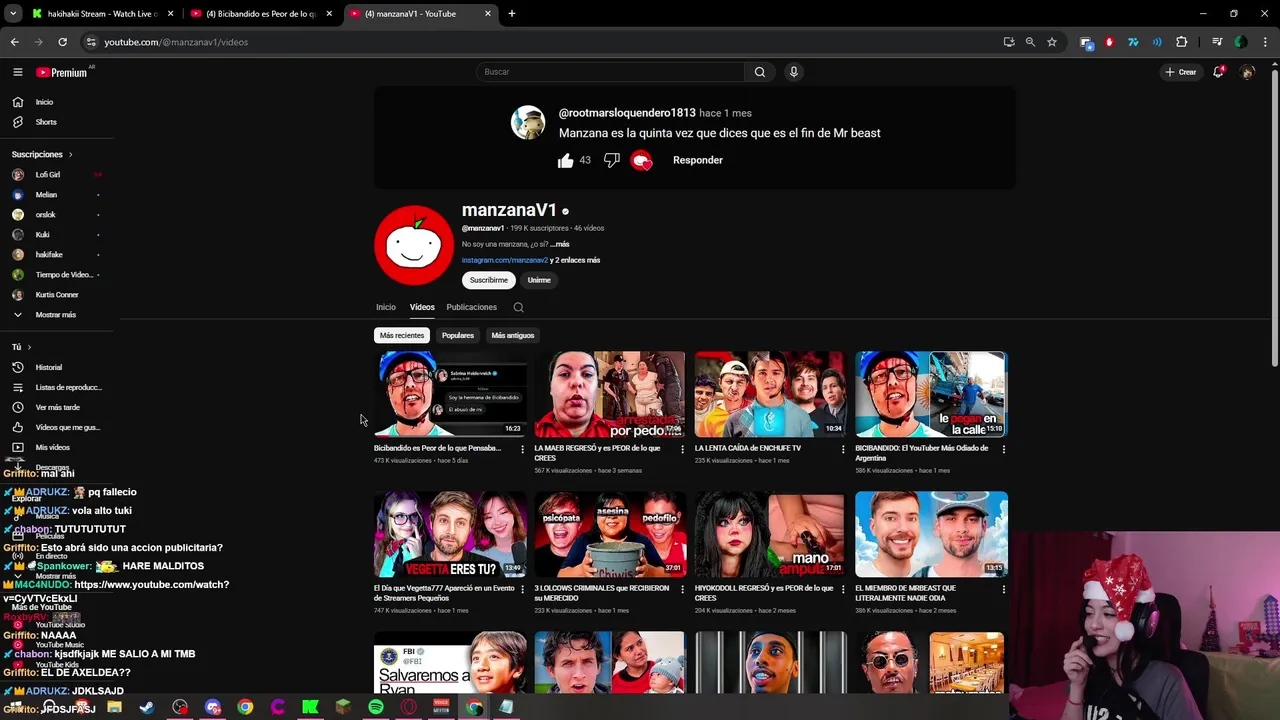
Task: Switch to hakihakii Stream browser tab
Action: point(103,14)
